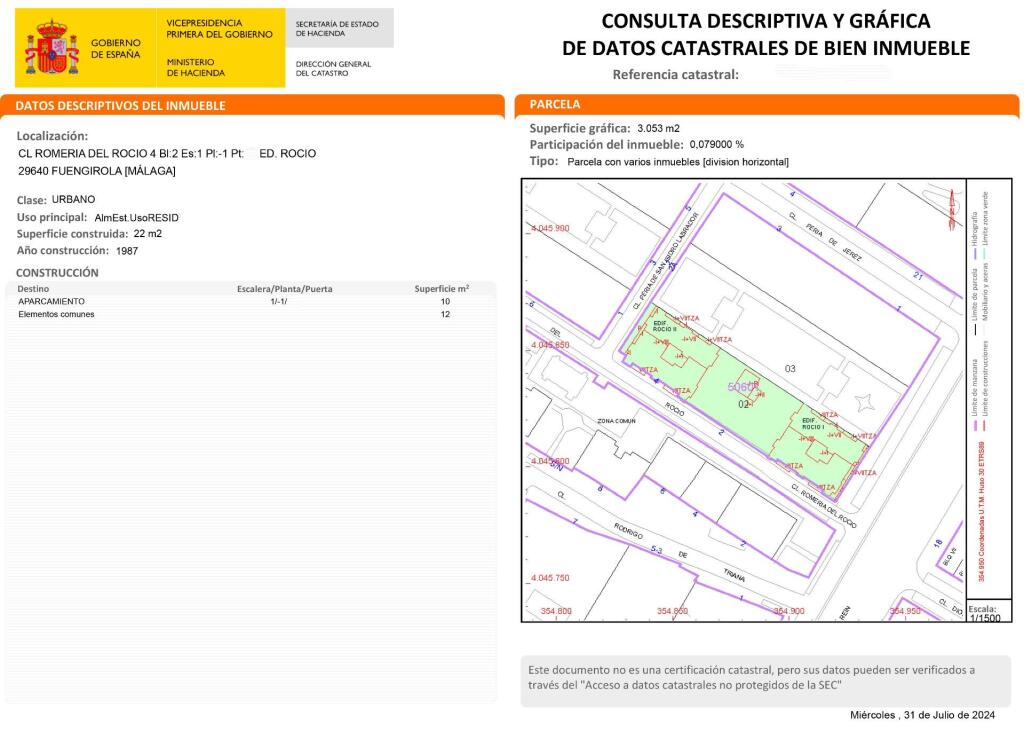Click northing coordinate '4.045.900'

(x=550, y=229)
